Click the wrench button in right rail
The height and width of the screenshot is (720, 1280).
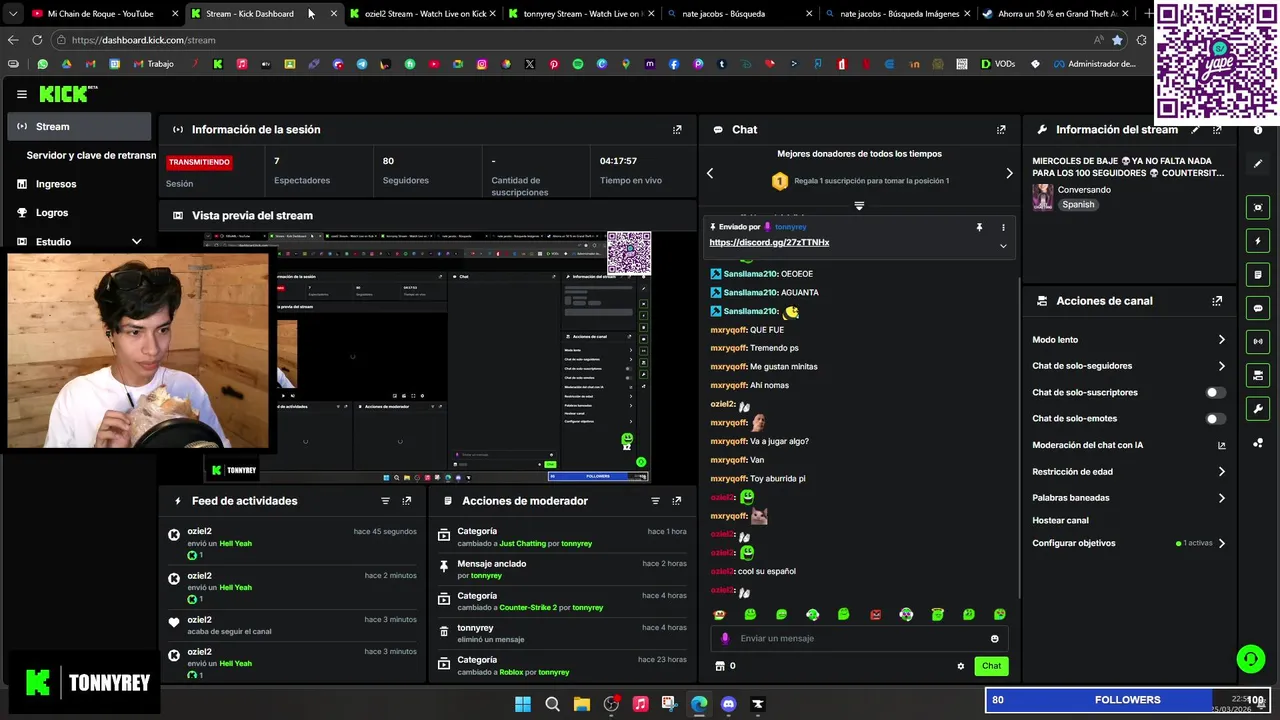(x=1258, y=408)
